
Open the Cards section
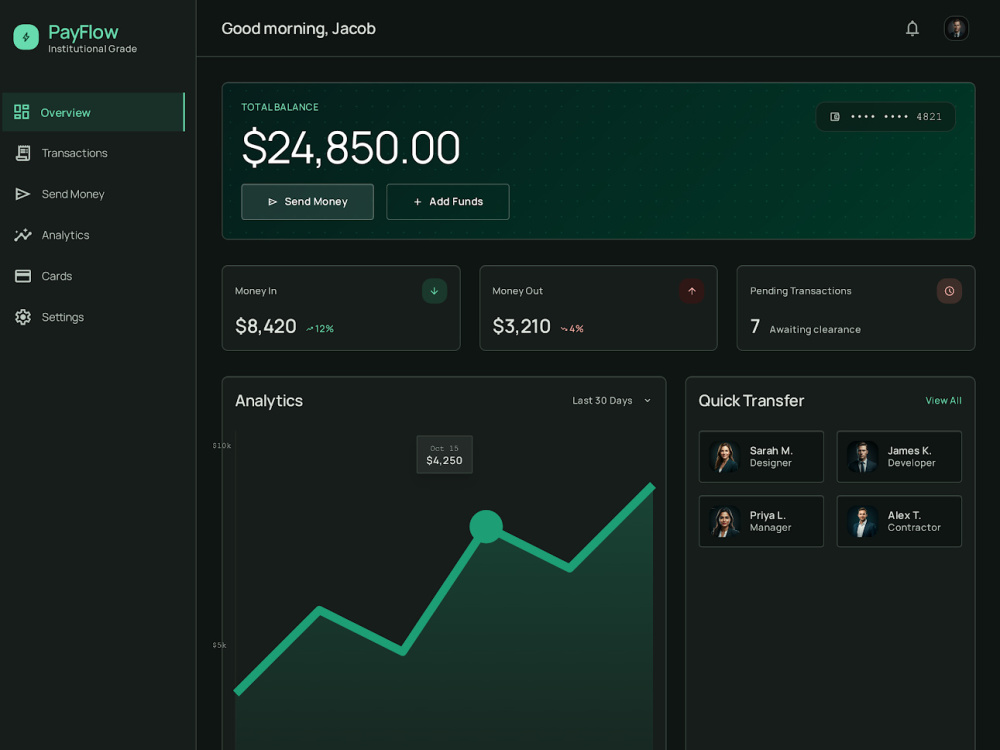(94, 276)
